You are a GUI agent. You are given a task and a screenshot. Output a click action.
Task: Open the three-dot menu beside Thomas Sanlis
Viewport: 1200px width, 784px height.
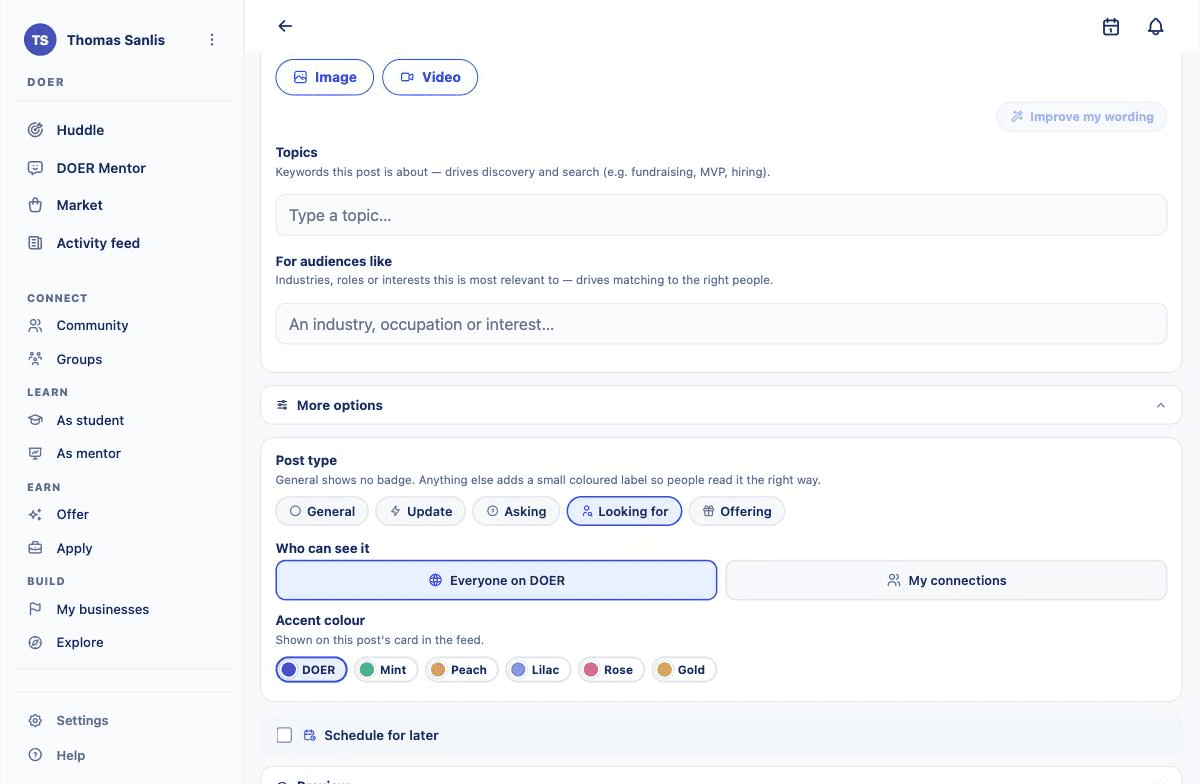coord(211,40)
